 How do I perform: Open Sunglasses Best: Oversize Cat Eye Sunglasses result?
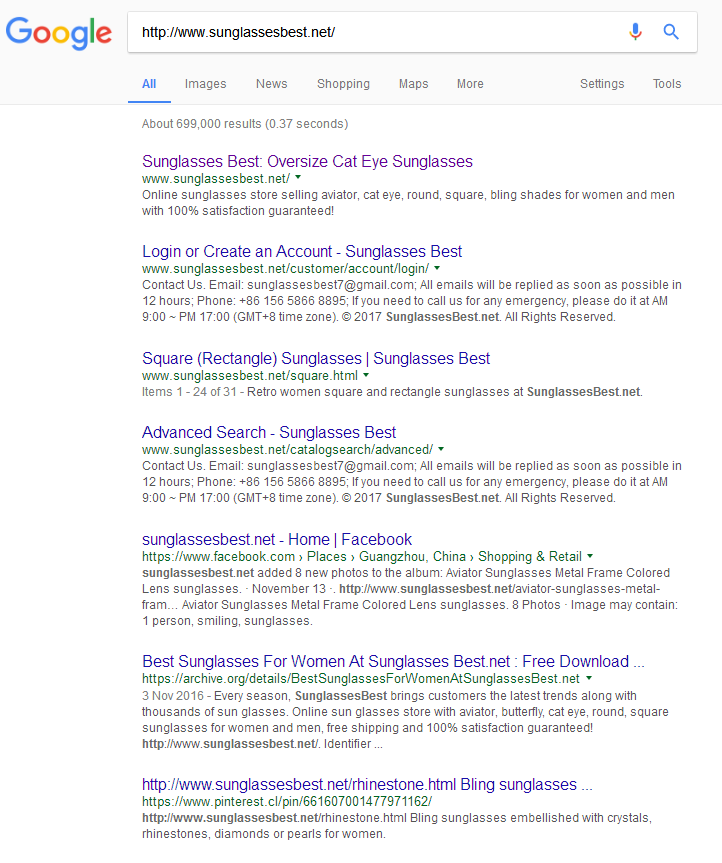point(307,161)
